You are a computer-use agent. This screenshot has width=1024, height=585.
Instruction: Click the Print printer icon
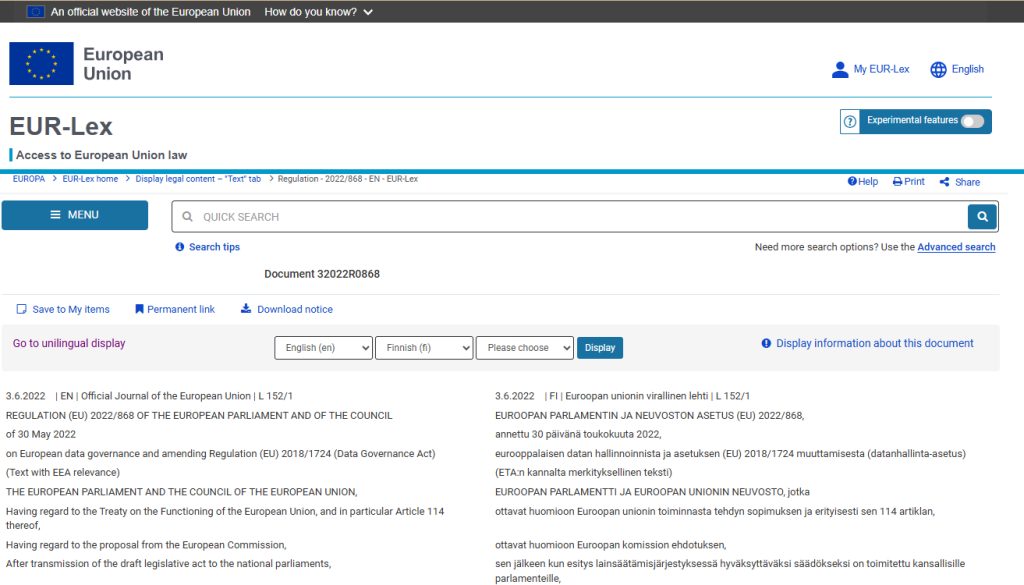coord(898,182)
